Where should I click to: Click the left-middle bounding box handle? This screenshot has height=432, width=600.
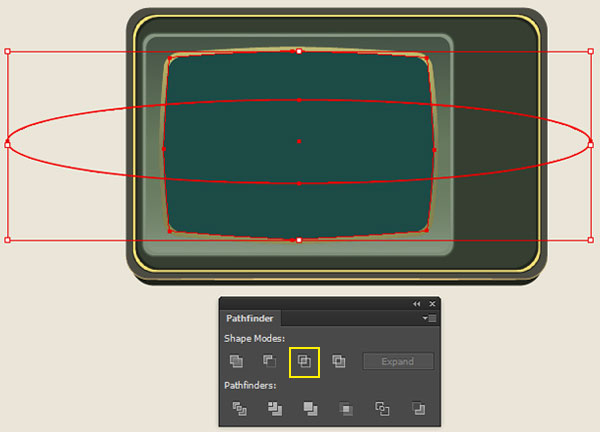pyautogui.click(x=7, y=145)
